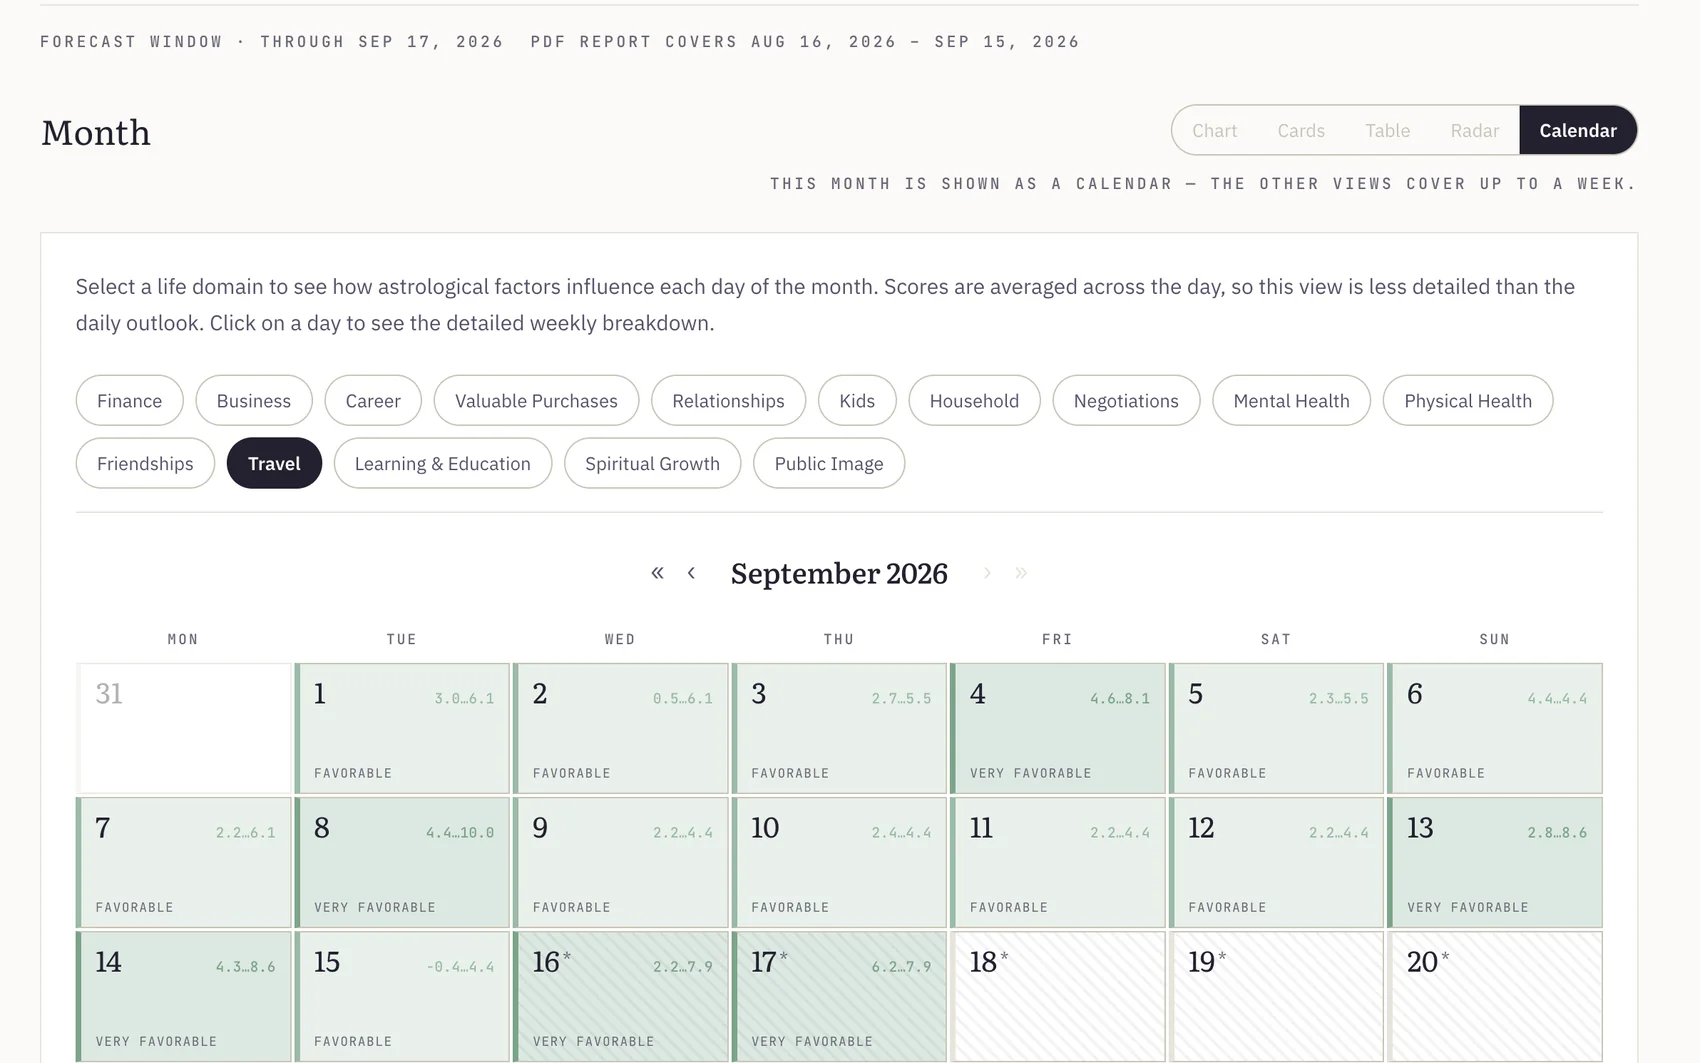Pick the Household domain
Image resolution: width=1700 pixels, height=1063 pixels.
click(x=974, y=400)
